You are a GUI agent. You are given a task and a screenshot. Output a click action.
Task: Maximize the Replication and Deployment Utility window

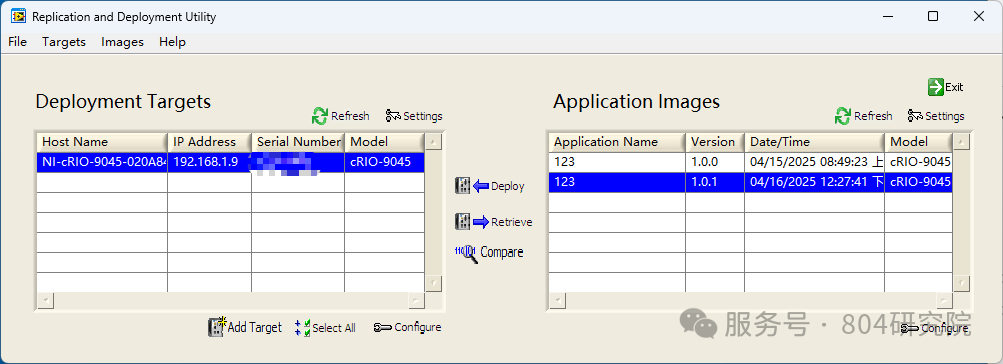933,17
